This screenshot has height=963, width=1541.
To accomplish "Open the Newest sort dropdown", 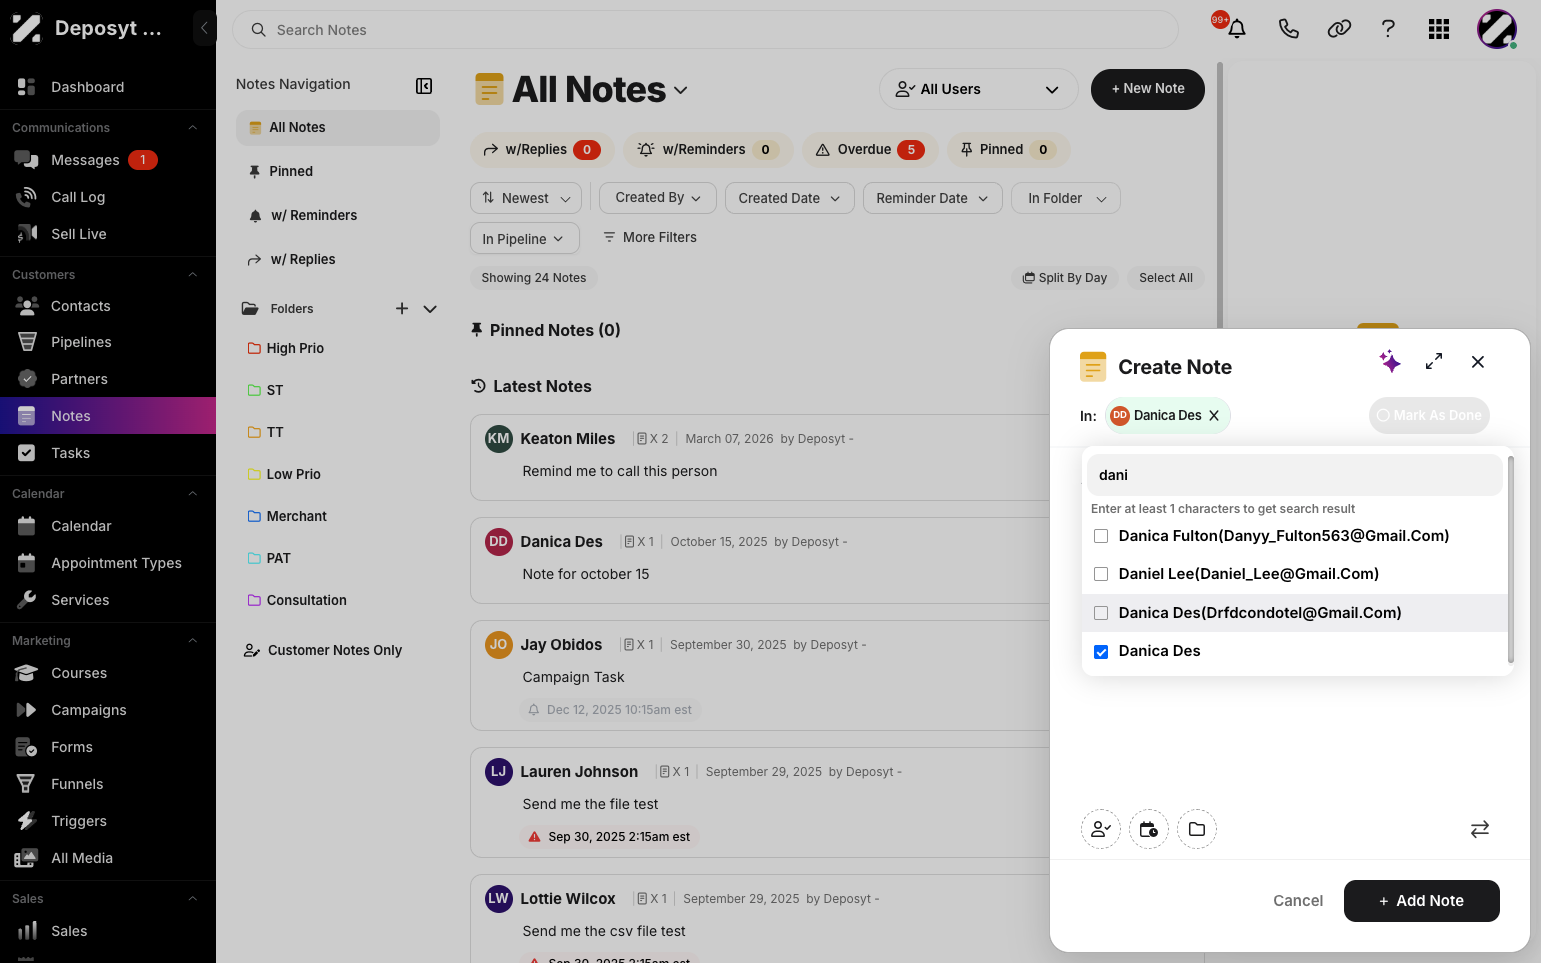I will pos(526,198).
